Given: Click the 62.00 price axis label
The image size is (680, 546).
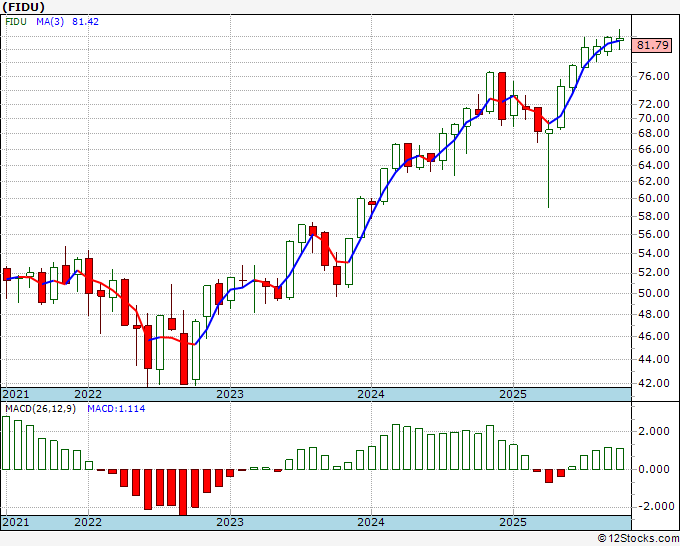Looking at the screenshot, I should tap(654, 181).
